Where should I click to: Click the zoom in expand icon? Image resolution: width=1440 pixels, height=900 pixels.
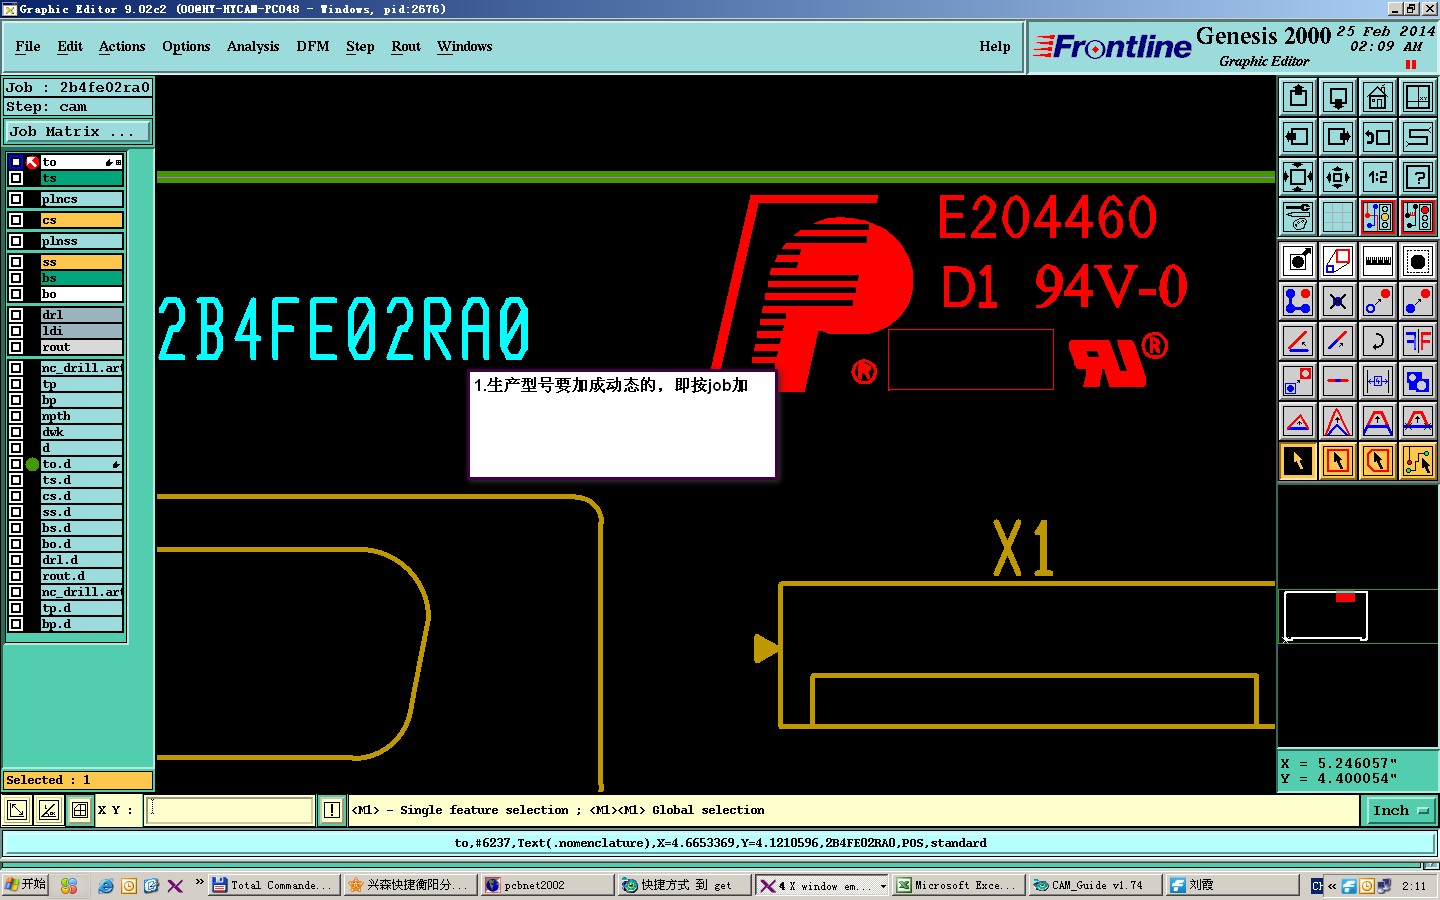tap(1298, 177)
